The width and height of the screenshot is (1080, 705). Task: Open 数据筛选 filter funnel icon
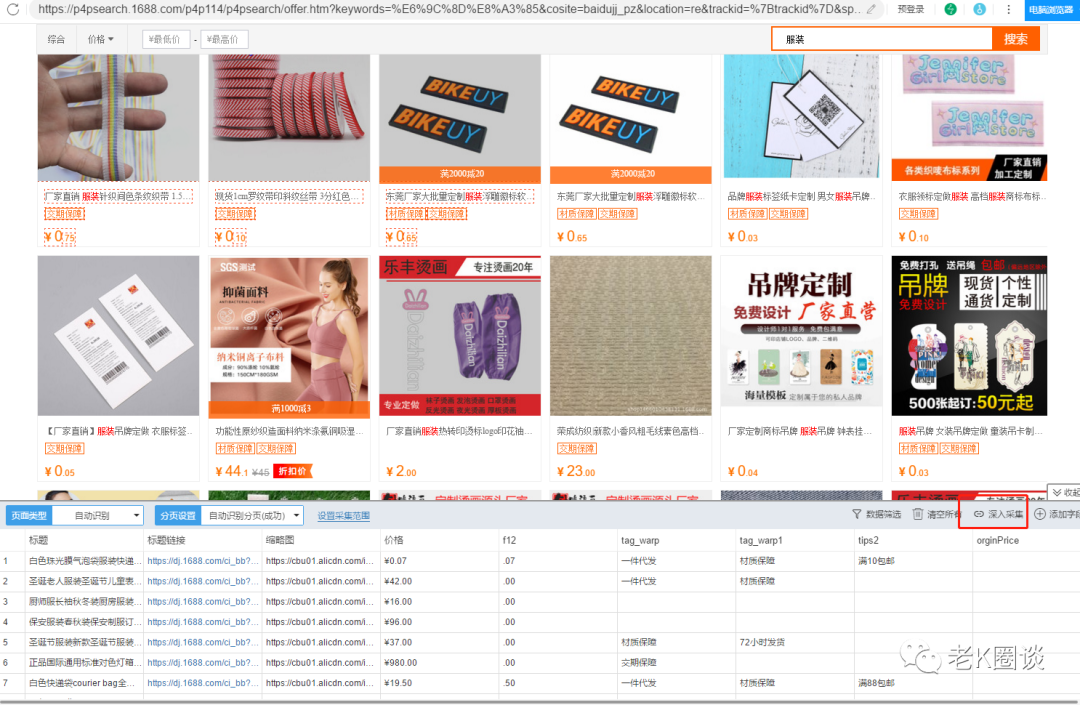857,514
